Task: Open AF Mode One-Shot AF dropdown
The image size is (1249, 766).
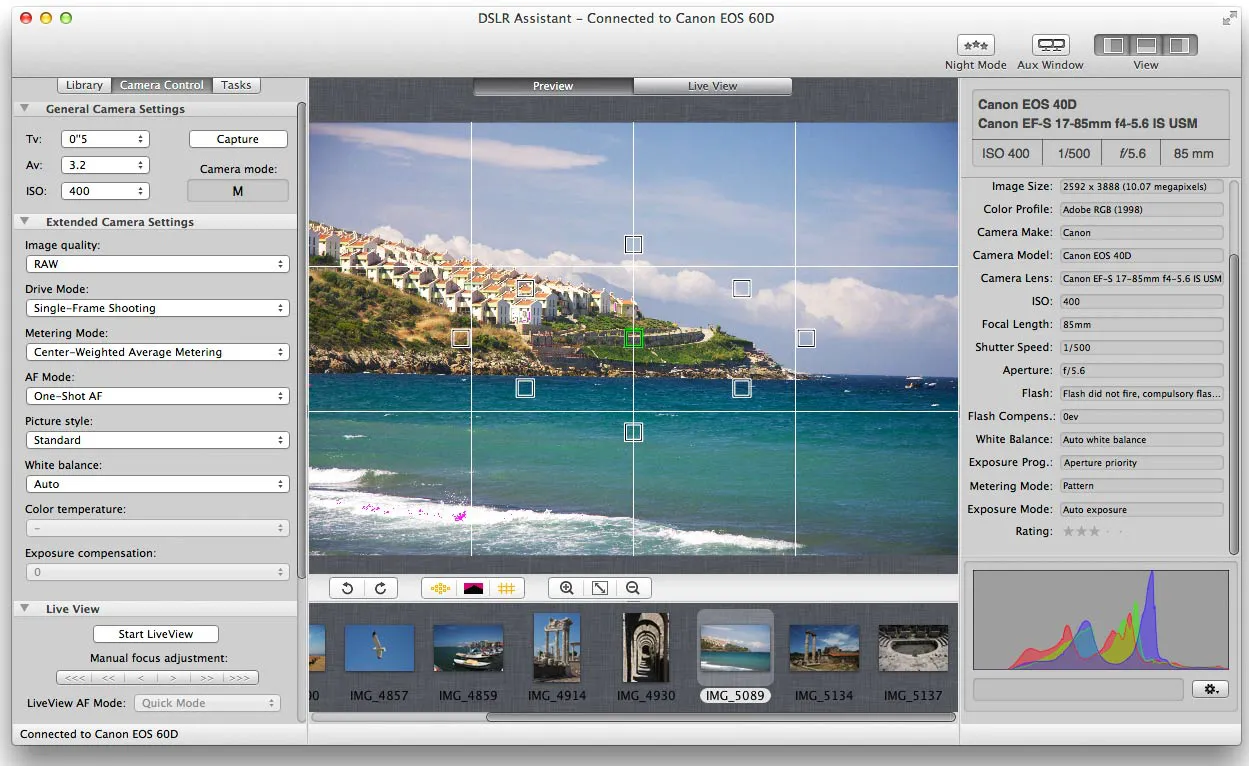Action: (157, 396)
